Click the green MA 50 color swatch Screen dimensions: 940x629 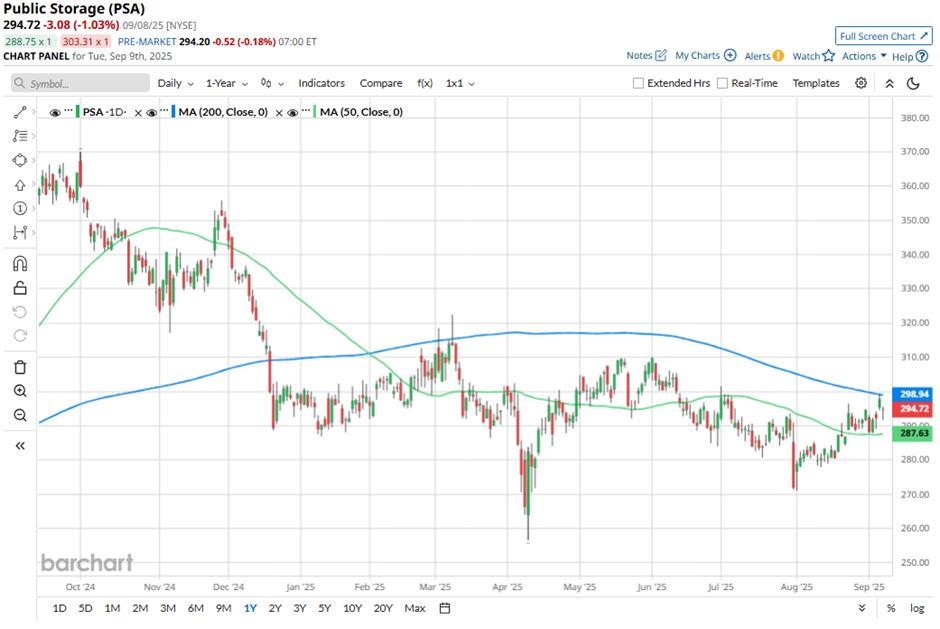pyautogui.click(x=315, y=112)
